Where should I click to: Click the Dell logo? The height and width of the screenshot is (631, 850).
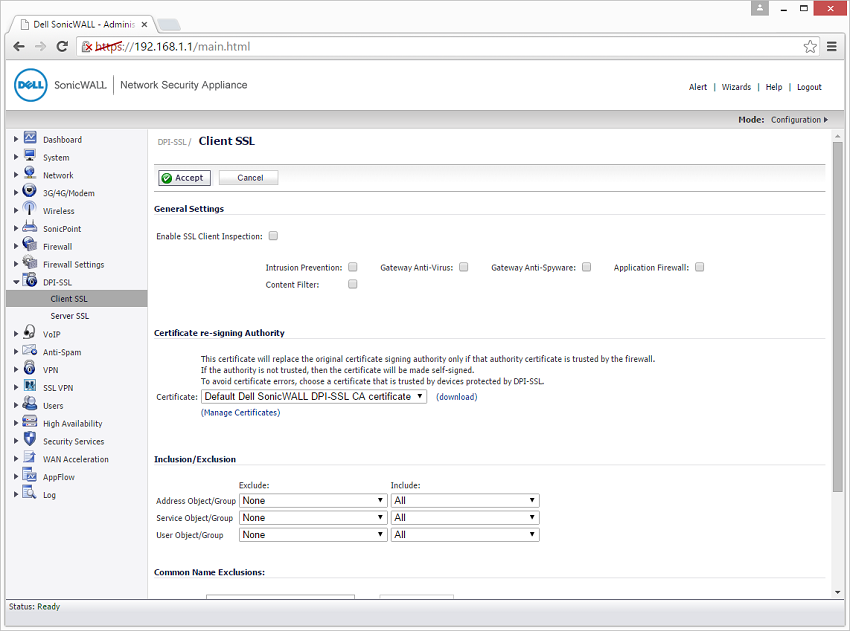click(31, 85)
